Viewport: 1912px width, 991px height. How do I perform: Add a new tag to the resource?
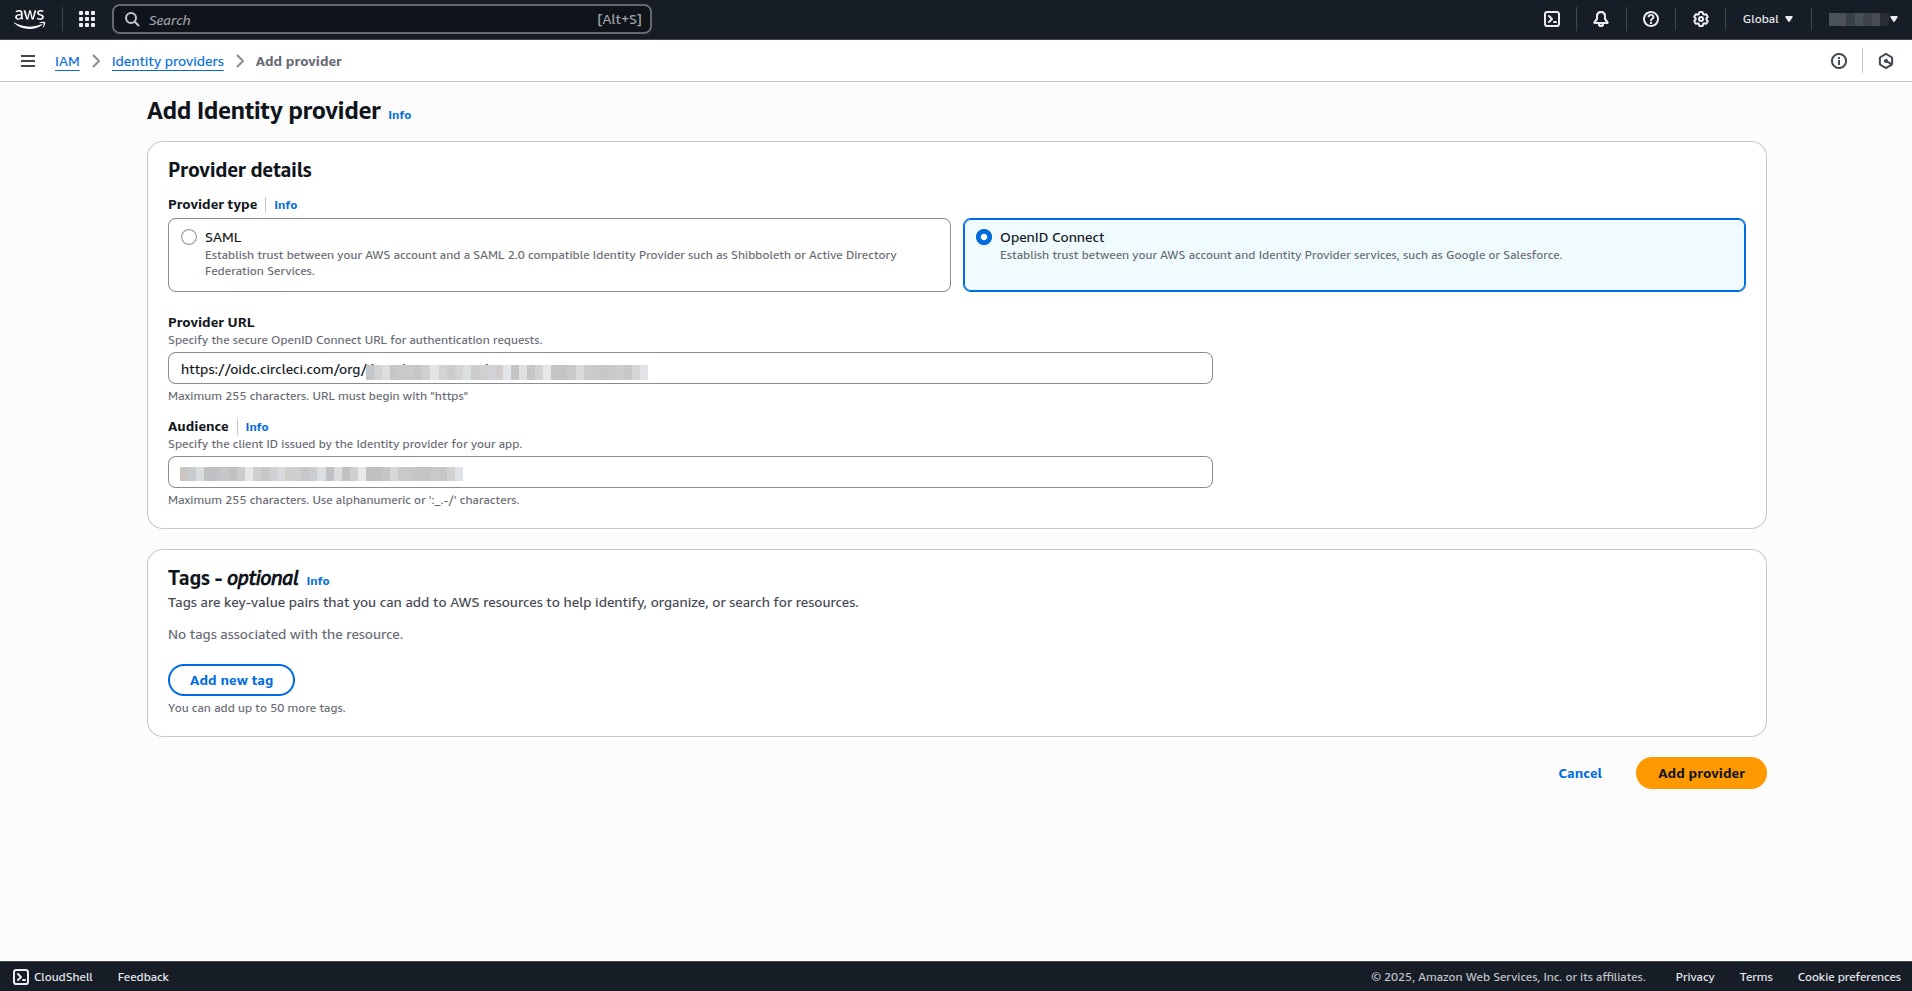[231, 680]
